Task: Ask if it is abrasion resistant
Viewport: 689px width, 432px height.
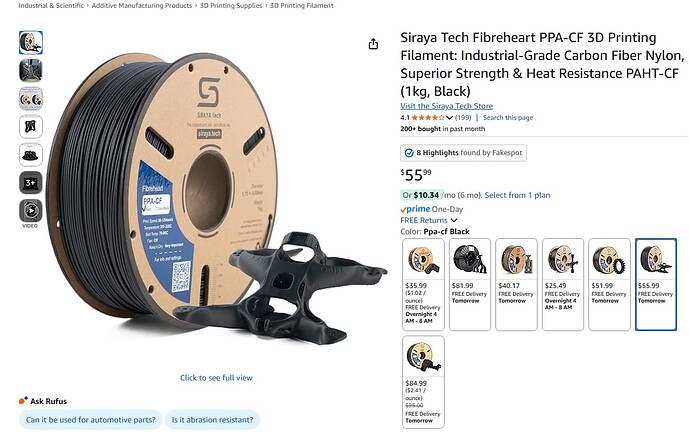Action: (x=212, y=420)
